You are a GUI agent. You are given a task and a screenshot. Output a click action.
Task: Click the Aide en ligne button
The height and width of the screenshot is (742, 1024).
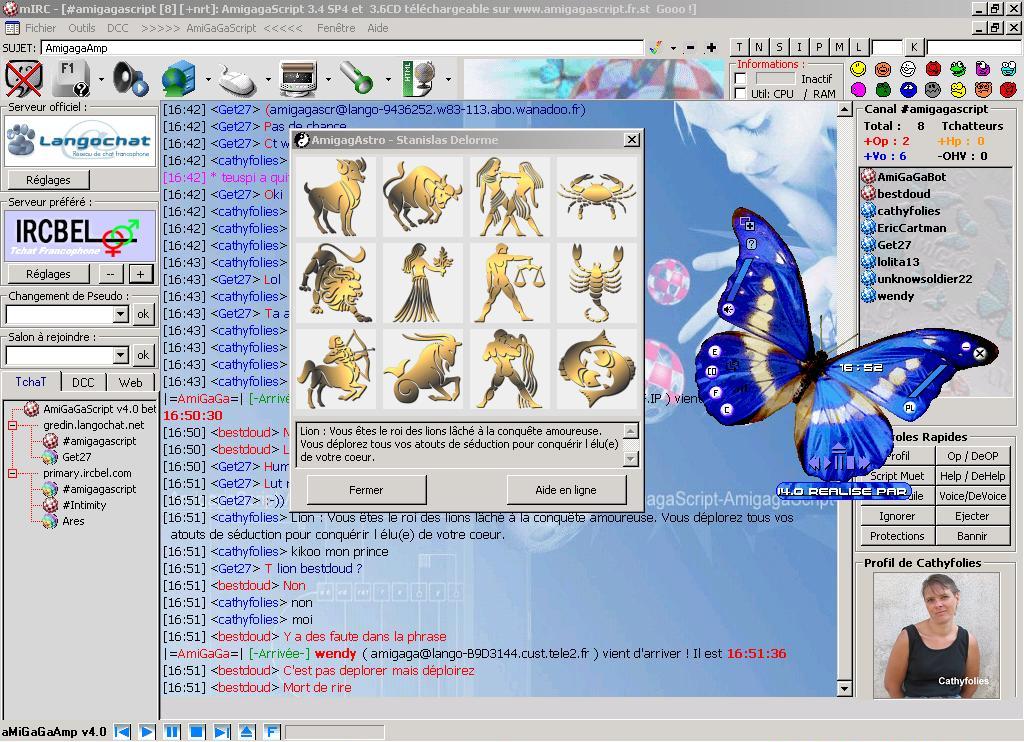coord(566,490)
